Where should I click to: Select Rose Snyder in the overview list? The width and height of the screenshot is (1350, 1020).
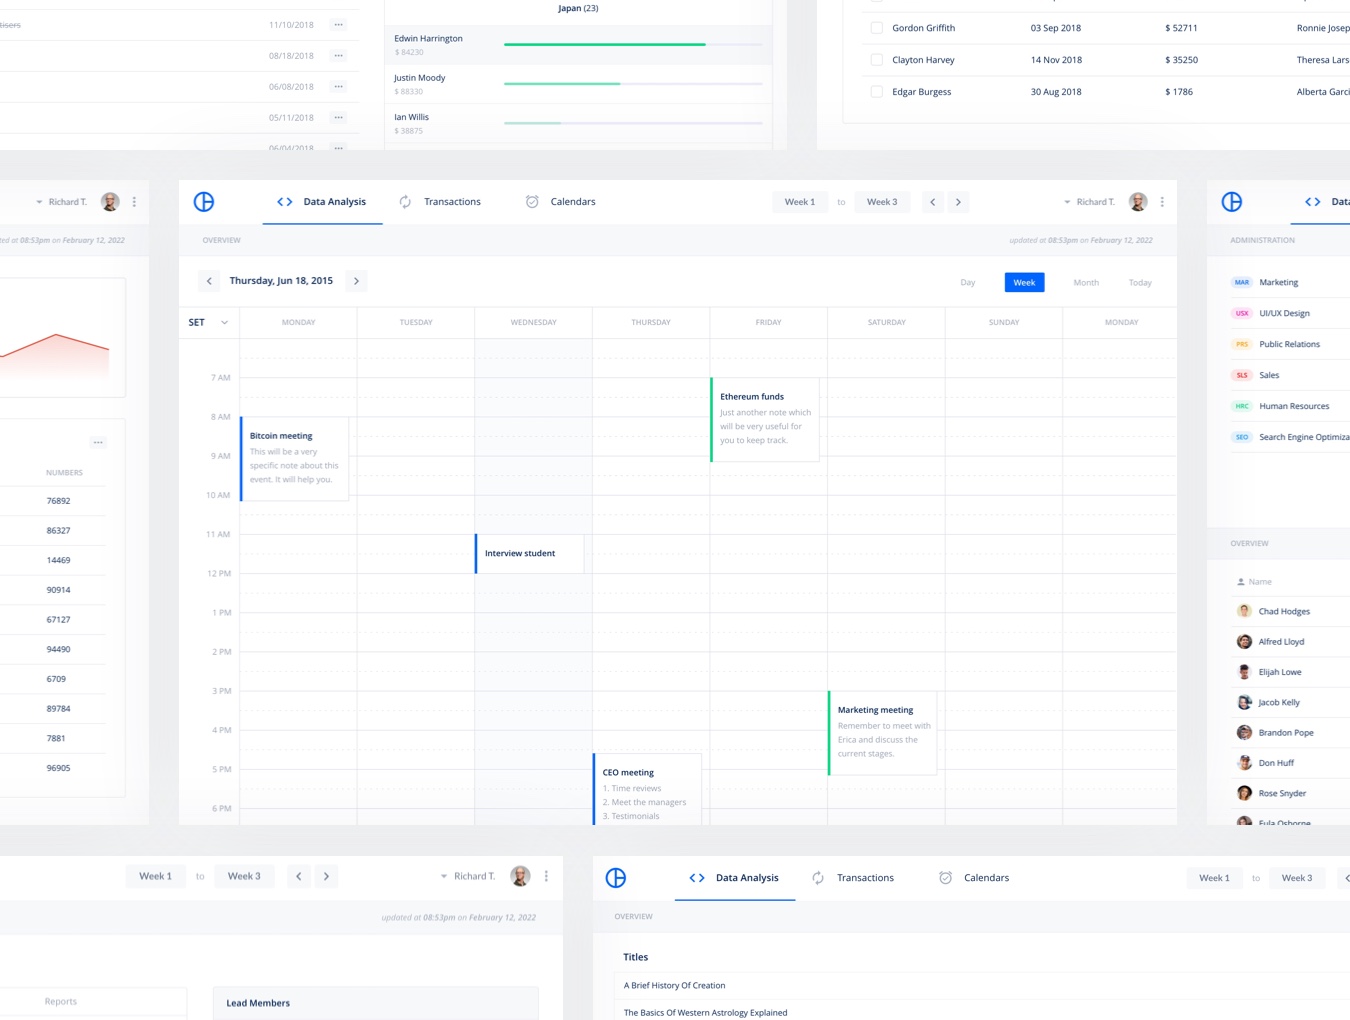point(1282,794)
